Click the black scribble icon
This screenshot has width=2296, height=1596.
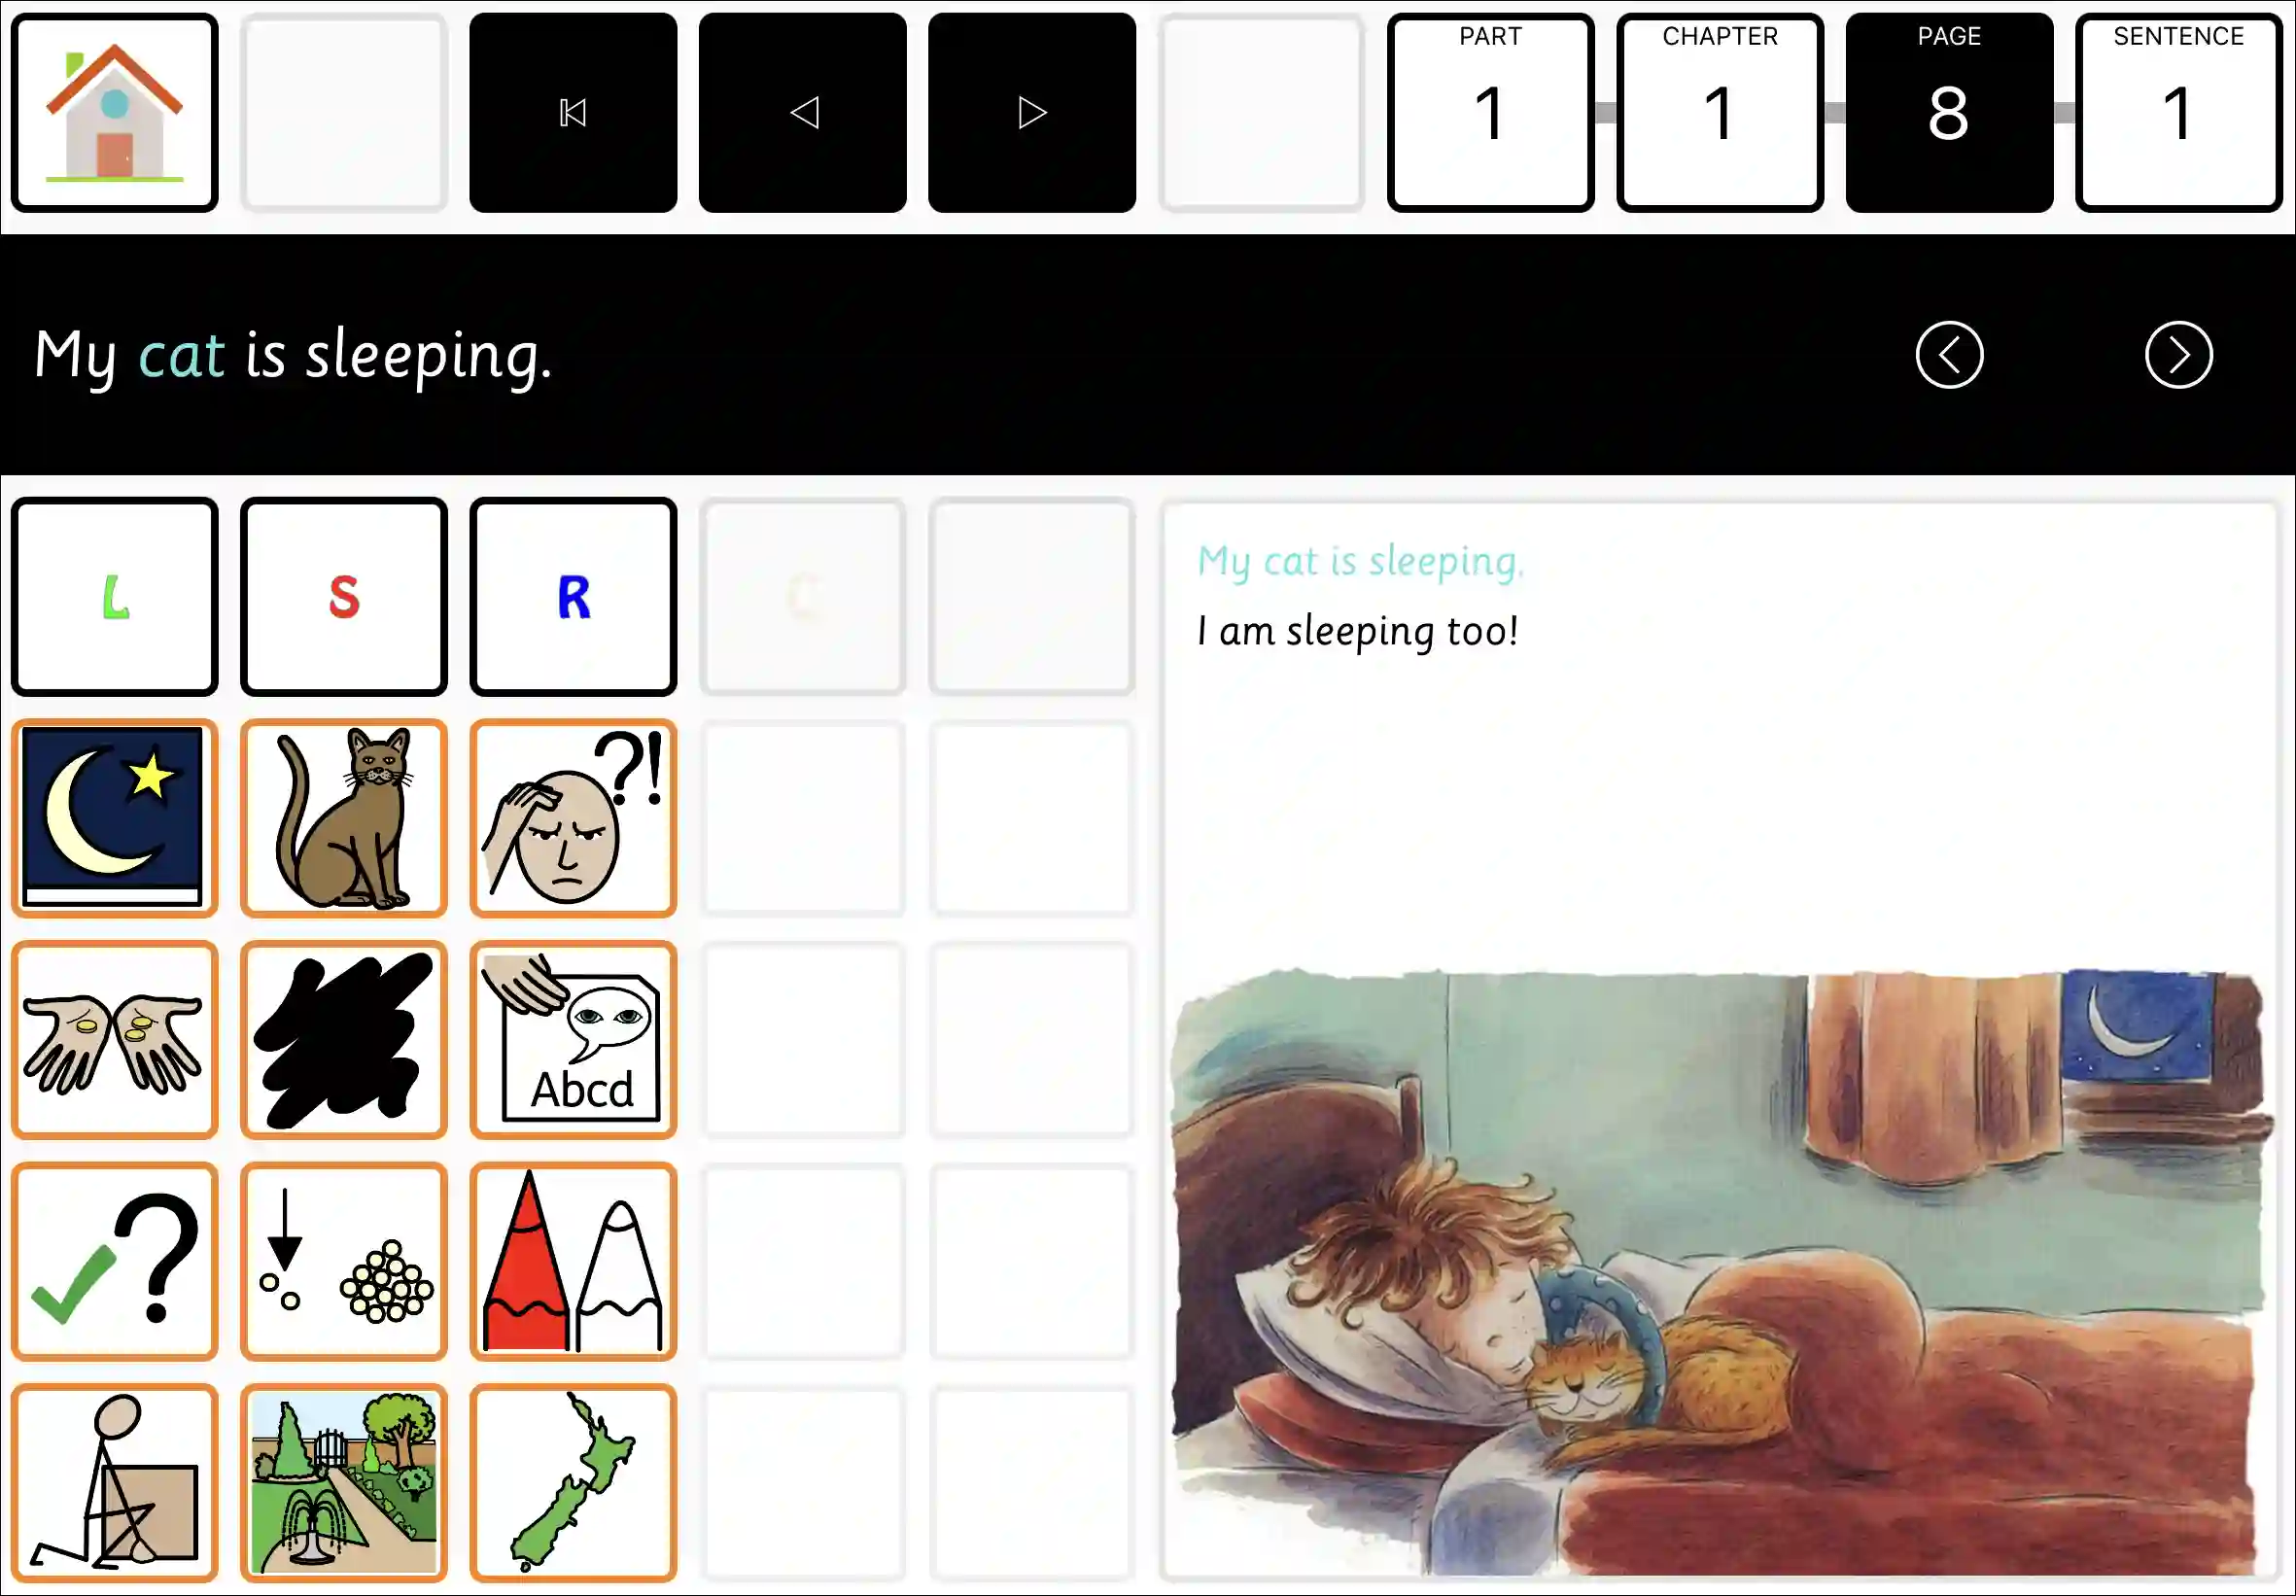click(x=344, y=1040)
